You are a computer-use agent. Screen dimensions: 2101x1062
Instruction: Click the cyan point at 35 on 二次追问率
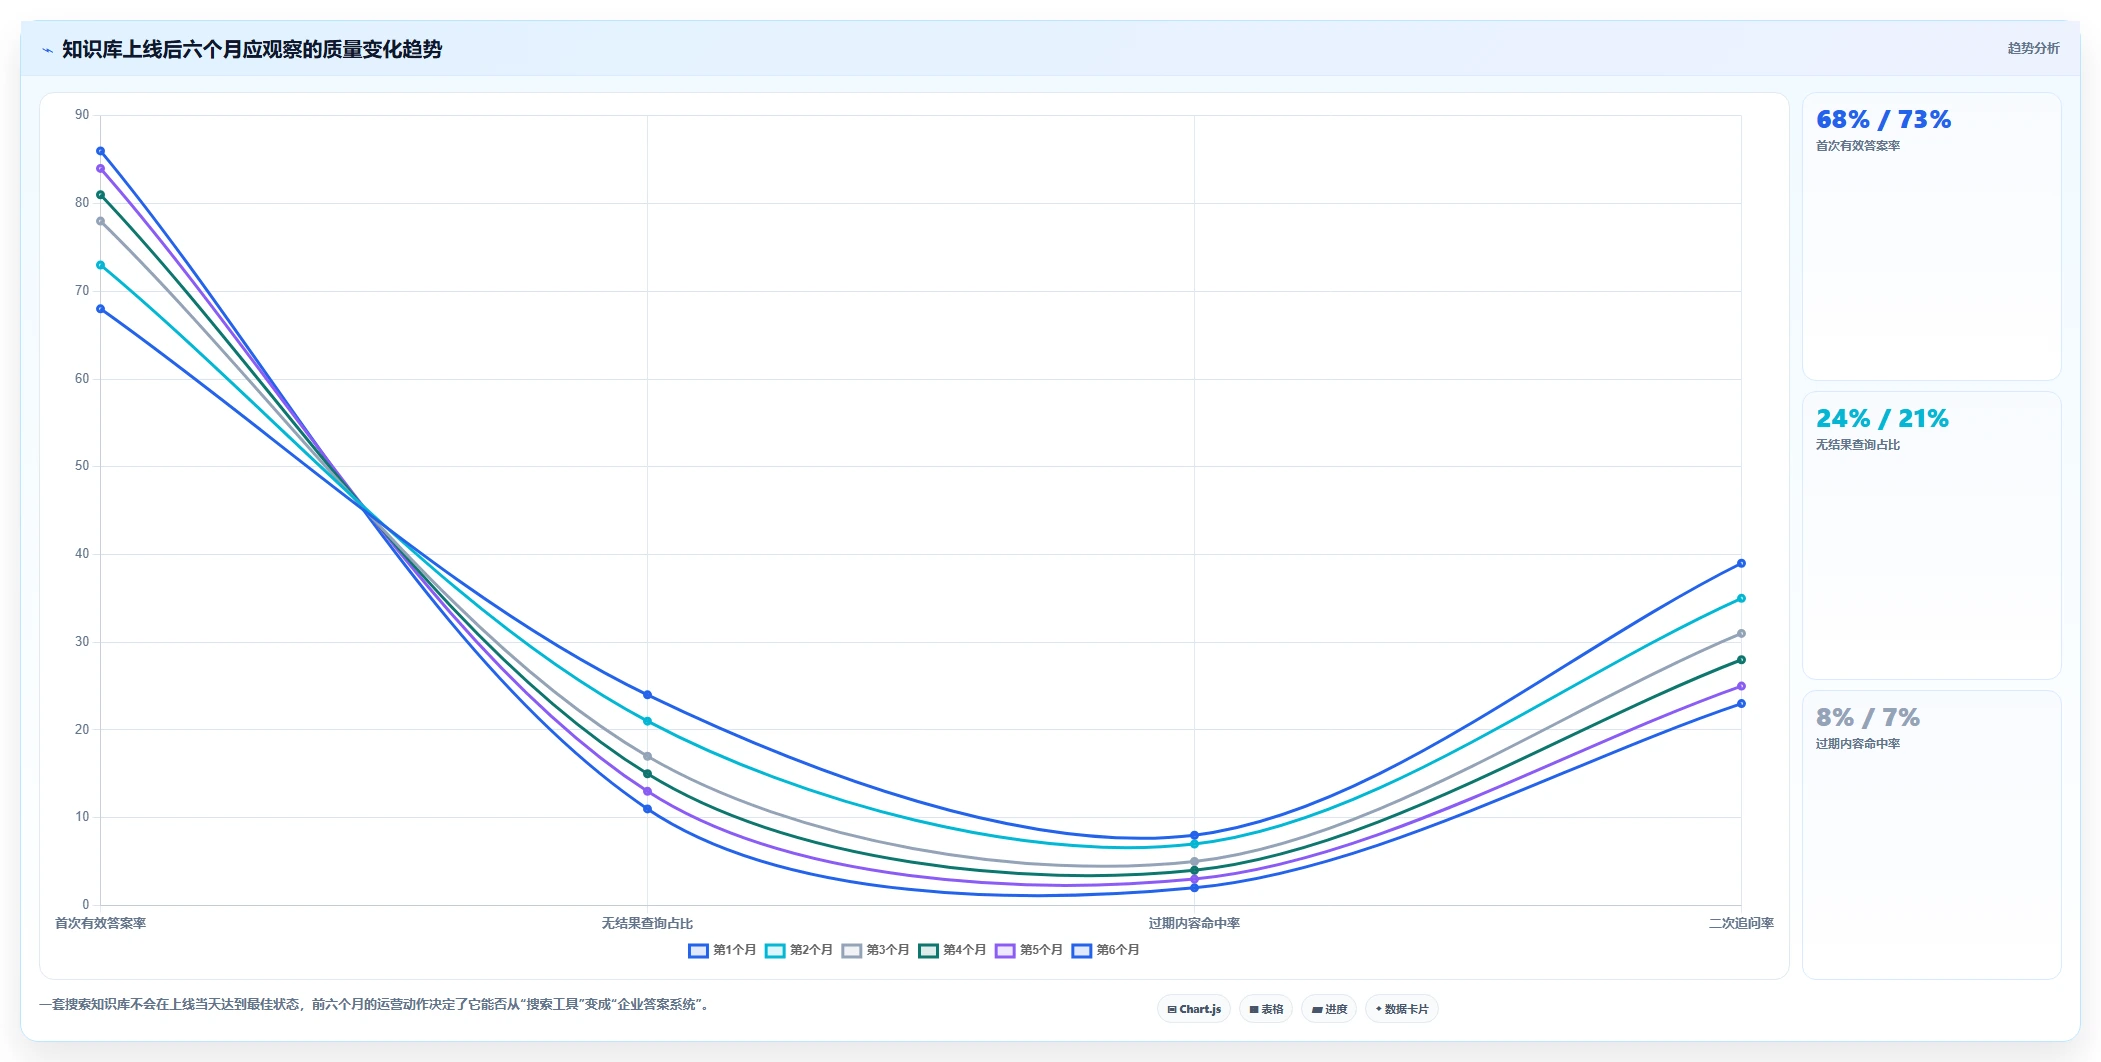1741,598
